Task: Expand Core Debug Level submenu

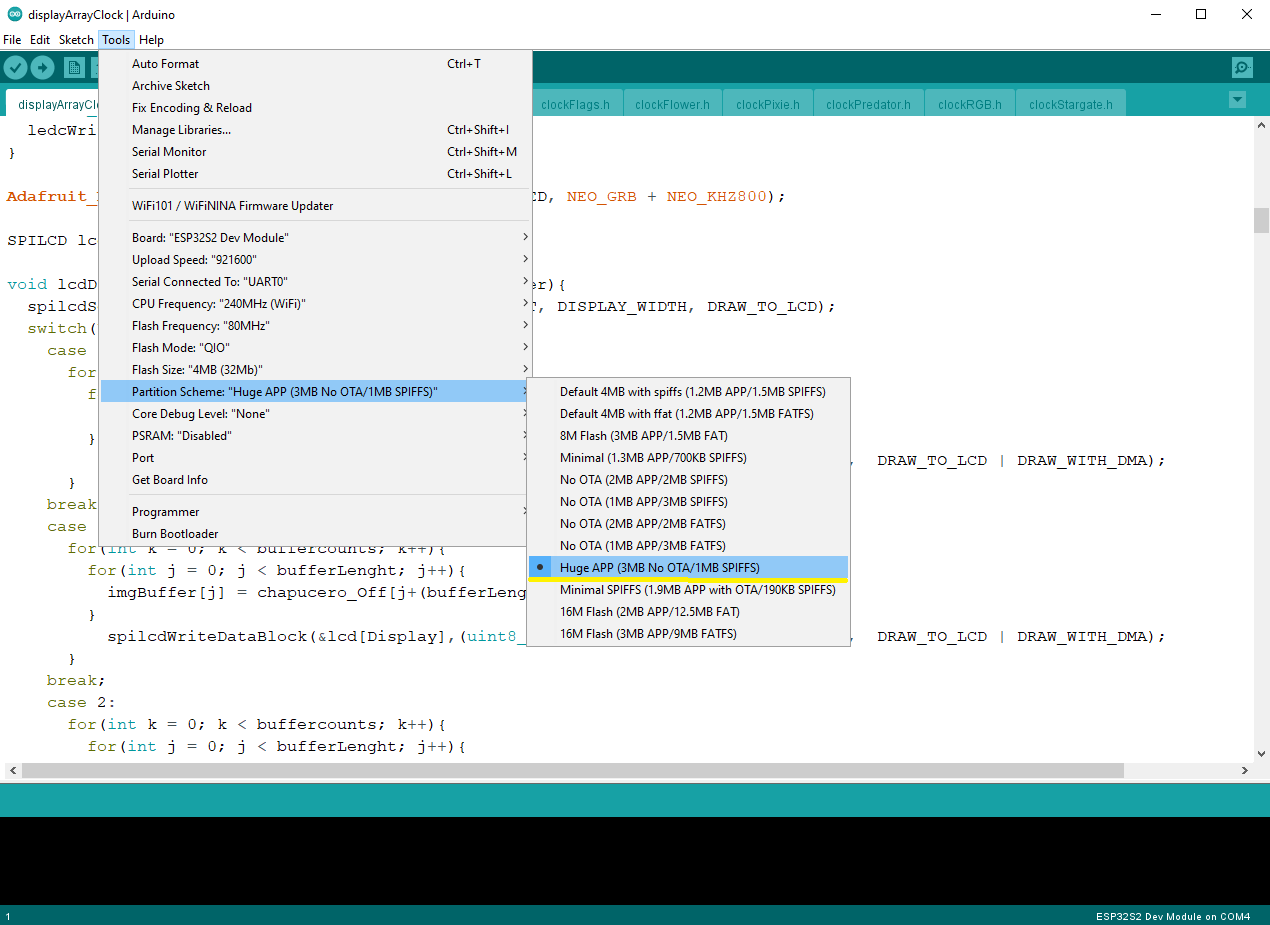Action: 315,414
